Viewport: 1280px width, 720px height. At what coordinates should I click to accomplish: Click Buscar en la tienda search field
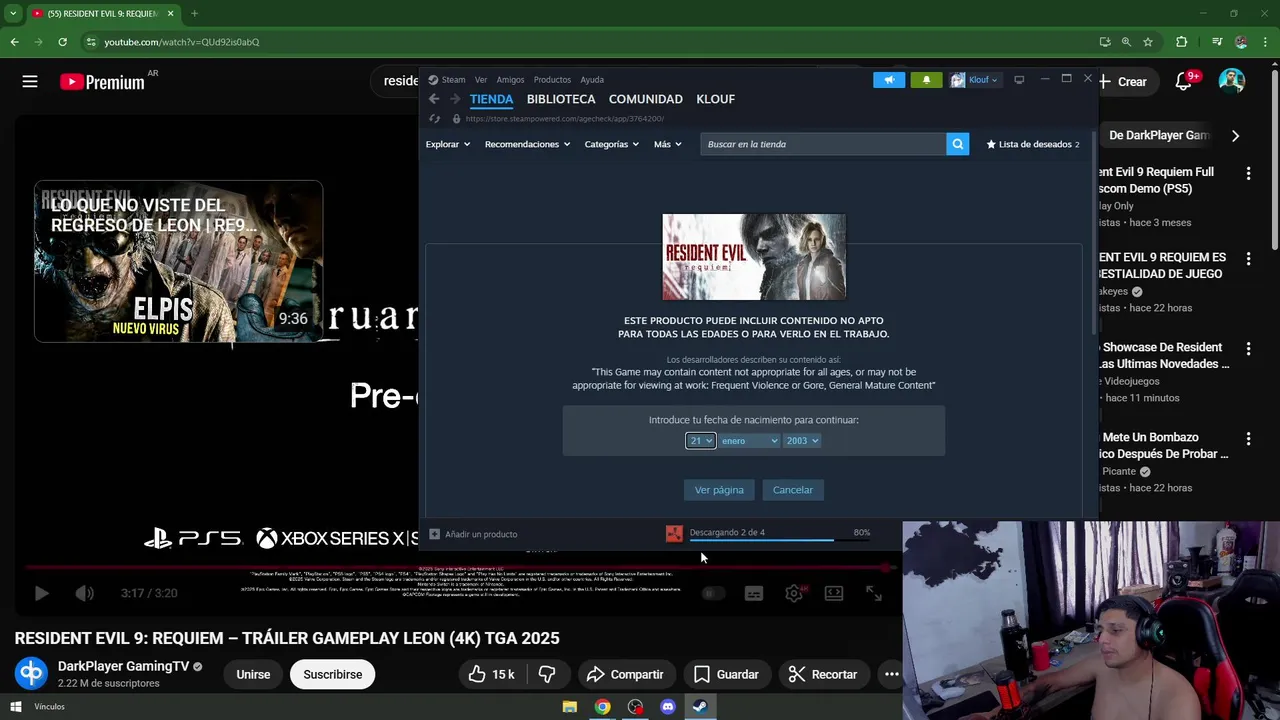coord(823,144)
